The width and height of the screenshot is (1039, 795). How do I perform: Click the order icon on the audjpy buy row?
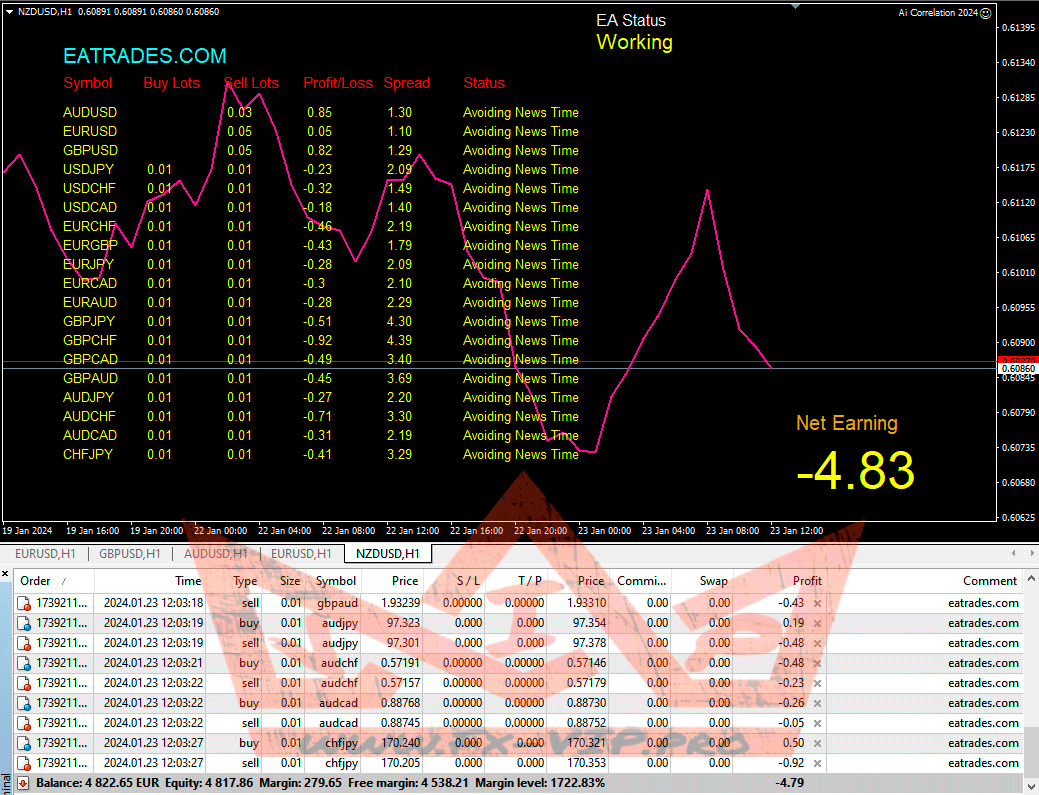(x=24, y=623)
